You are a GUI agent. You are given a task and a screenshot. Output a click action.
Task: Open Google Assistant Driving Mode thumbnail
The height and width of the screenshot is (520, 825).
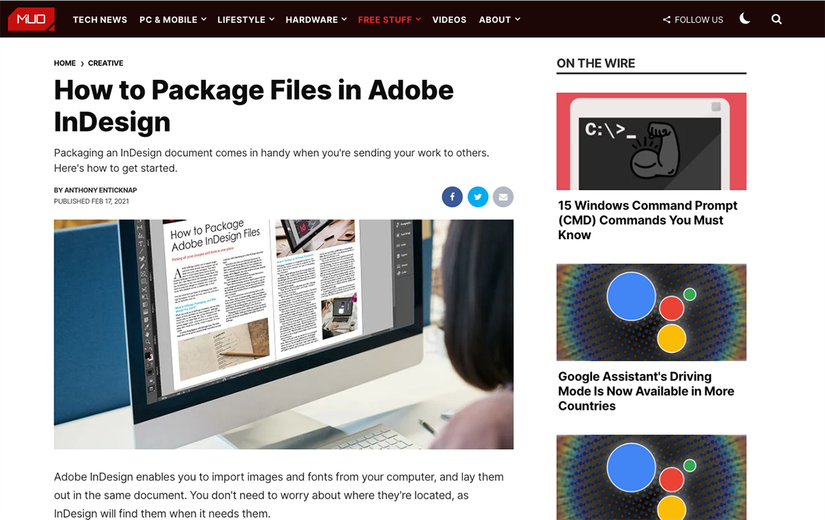click(x=651, y=312)
